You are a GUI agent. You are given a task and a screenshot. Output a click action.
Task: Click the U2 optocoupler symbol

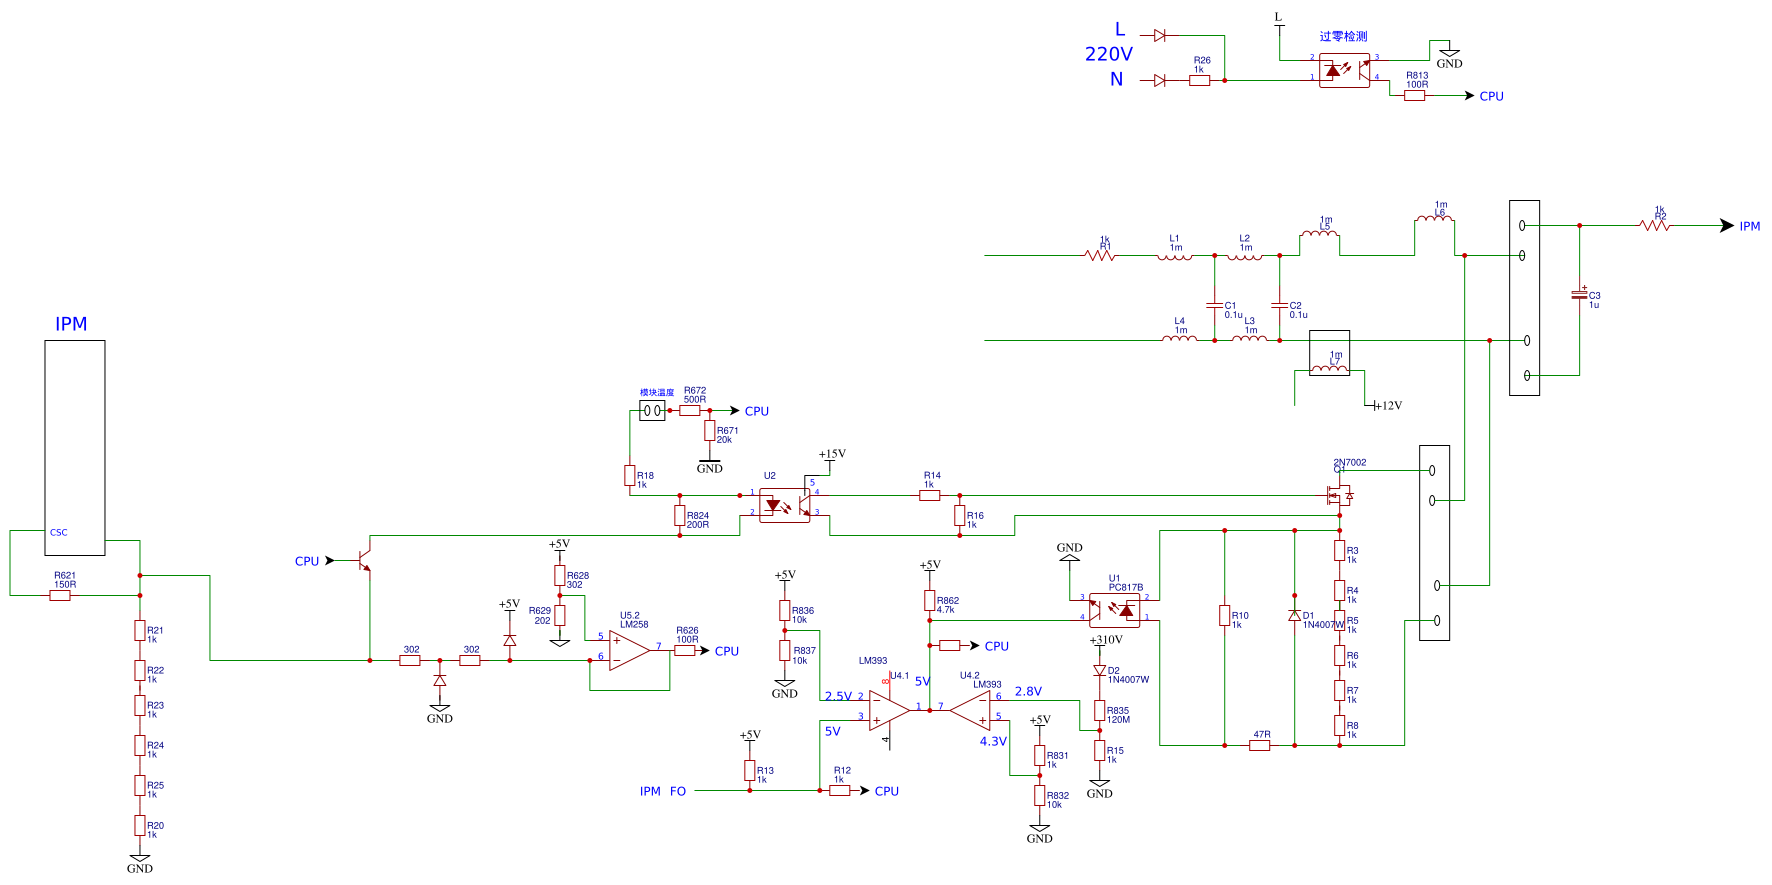coord(785,505)
